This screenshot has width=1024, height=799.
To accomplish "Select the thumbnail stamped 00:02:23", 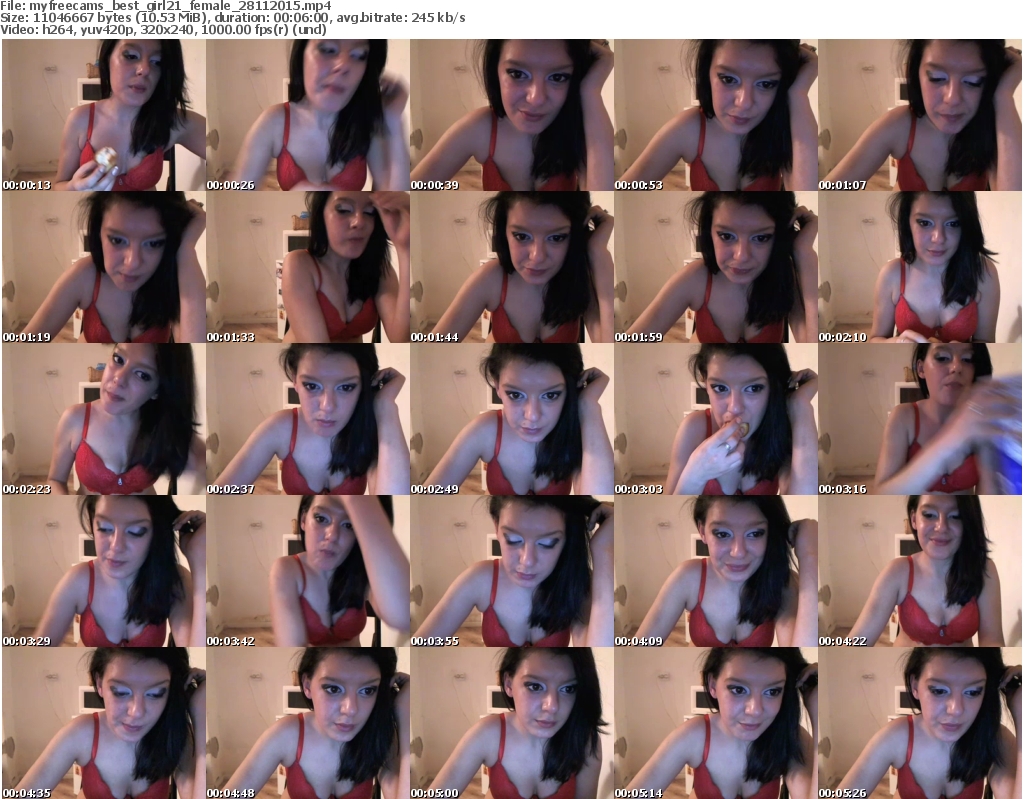I will click(104, 419).
